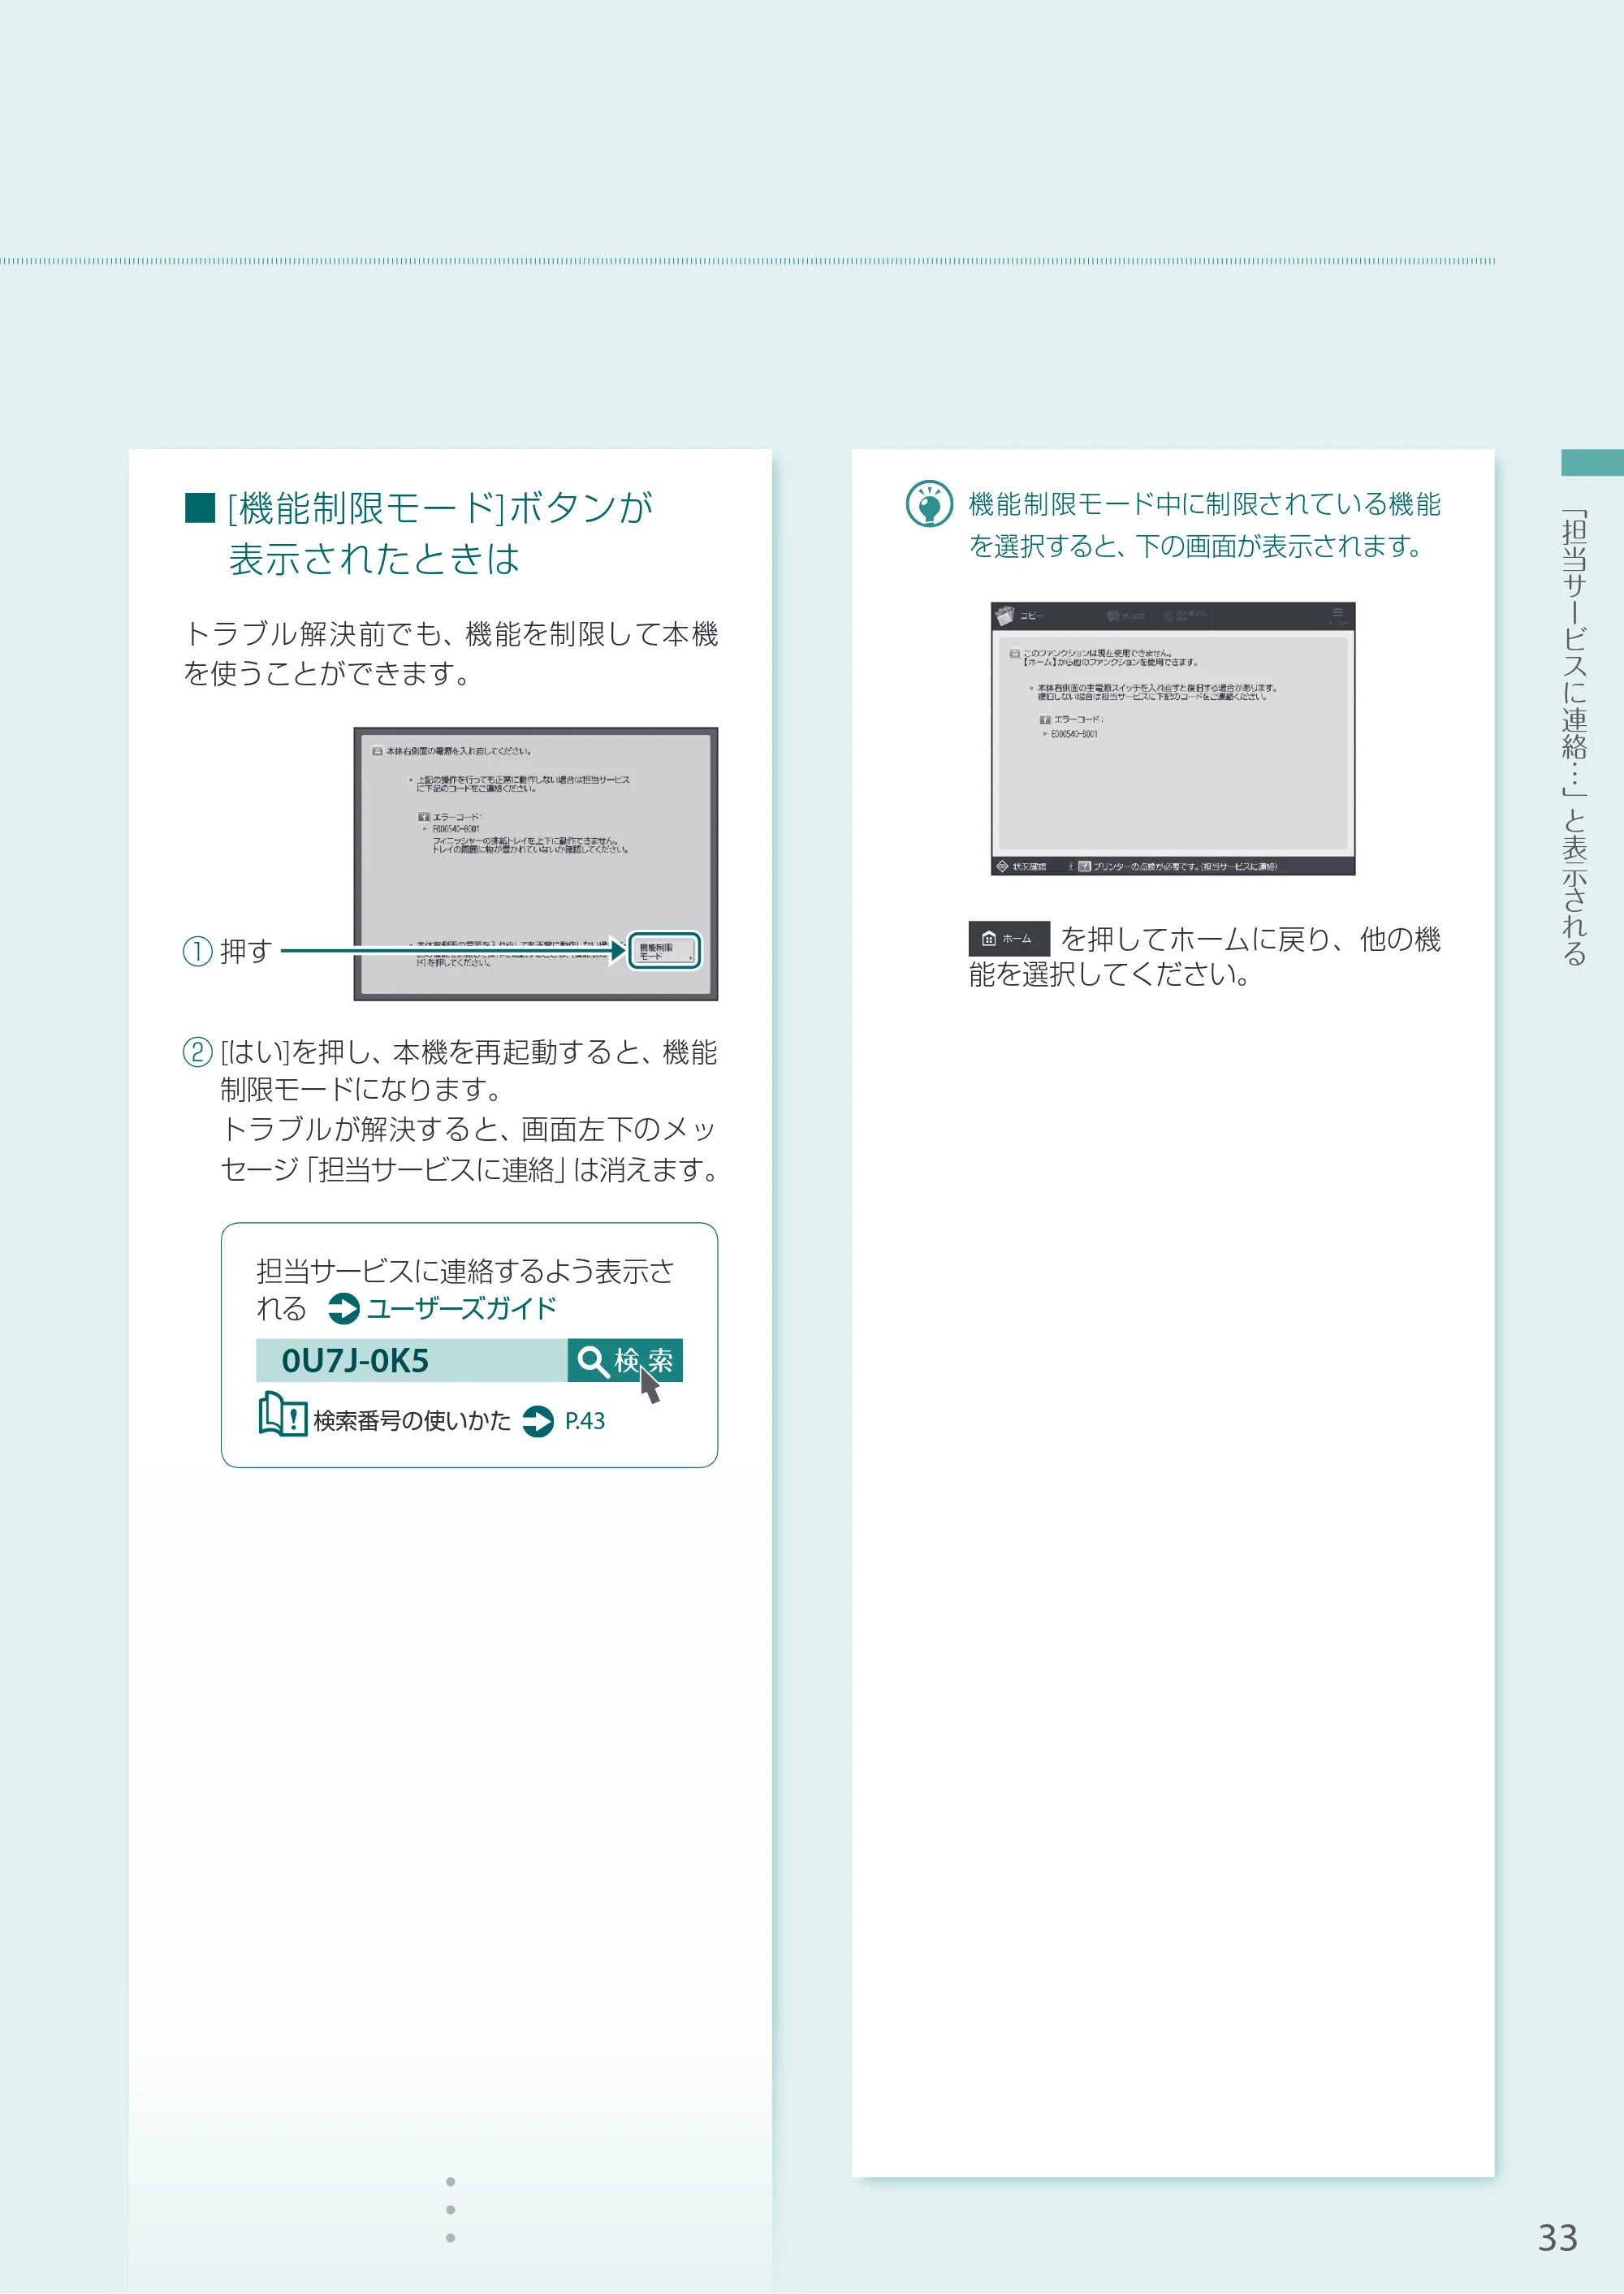Viewport: 1624px width, 2294px height.
Task: Click the ホーム home button image
Action: point(1008,938)
